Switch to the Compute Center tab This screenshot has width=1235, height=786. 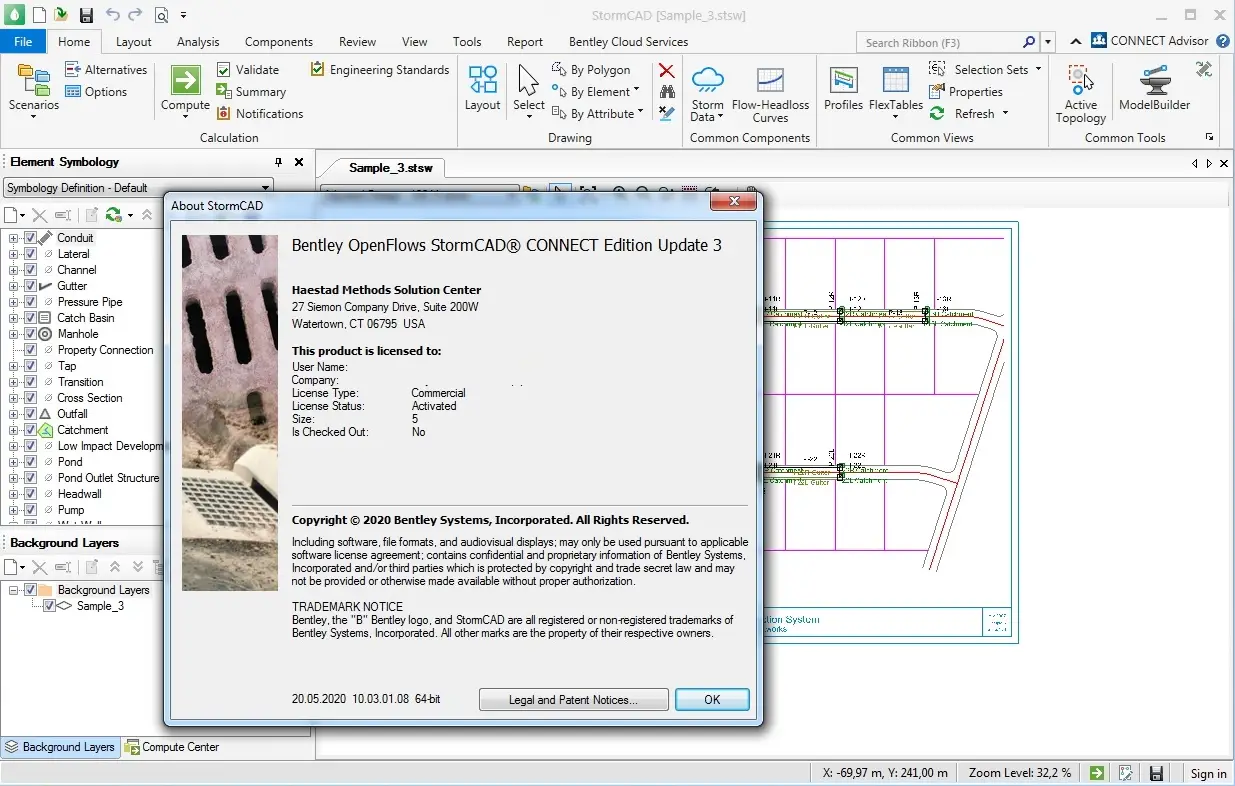[x=172, y=747]
